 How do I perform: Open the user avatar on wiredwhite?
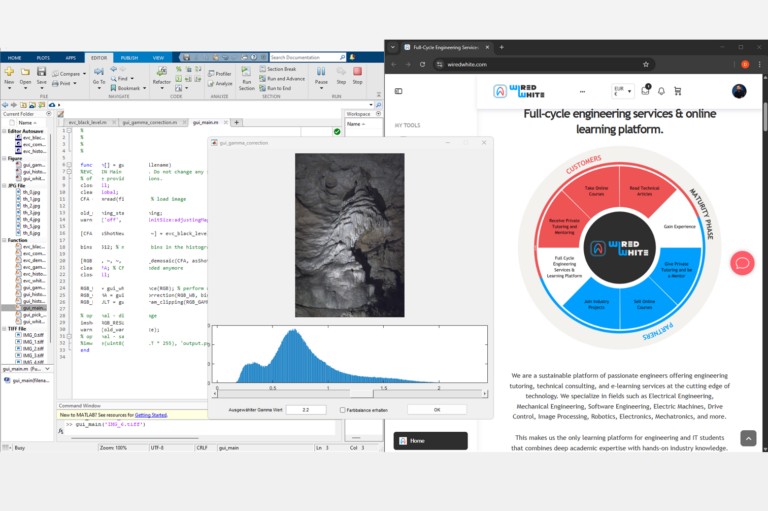739,91
